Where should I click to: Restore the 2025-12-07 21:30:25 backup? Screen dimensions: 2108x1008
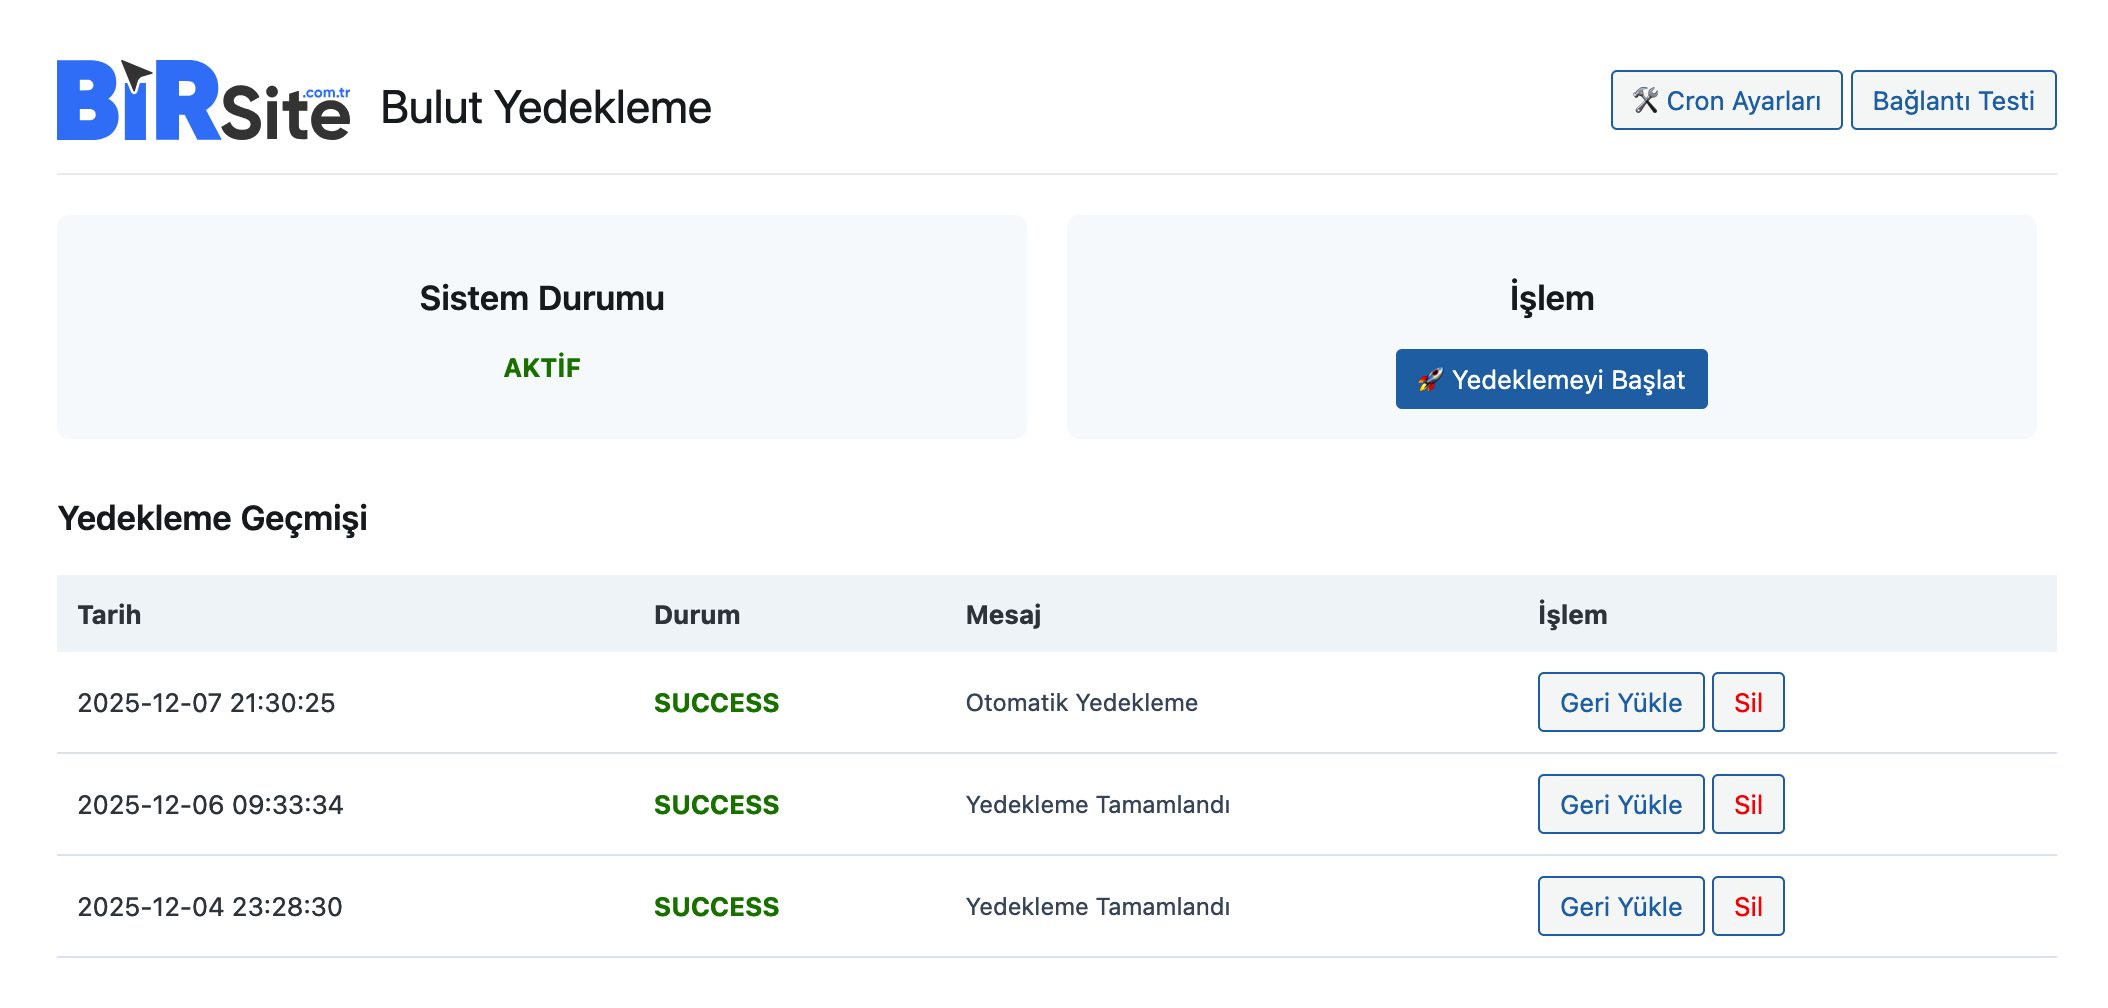[x=1620, y=703]
